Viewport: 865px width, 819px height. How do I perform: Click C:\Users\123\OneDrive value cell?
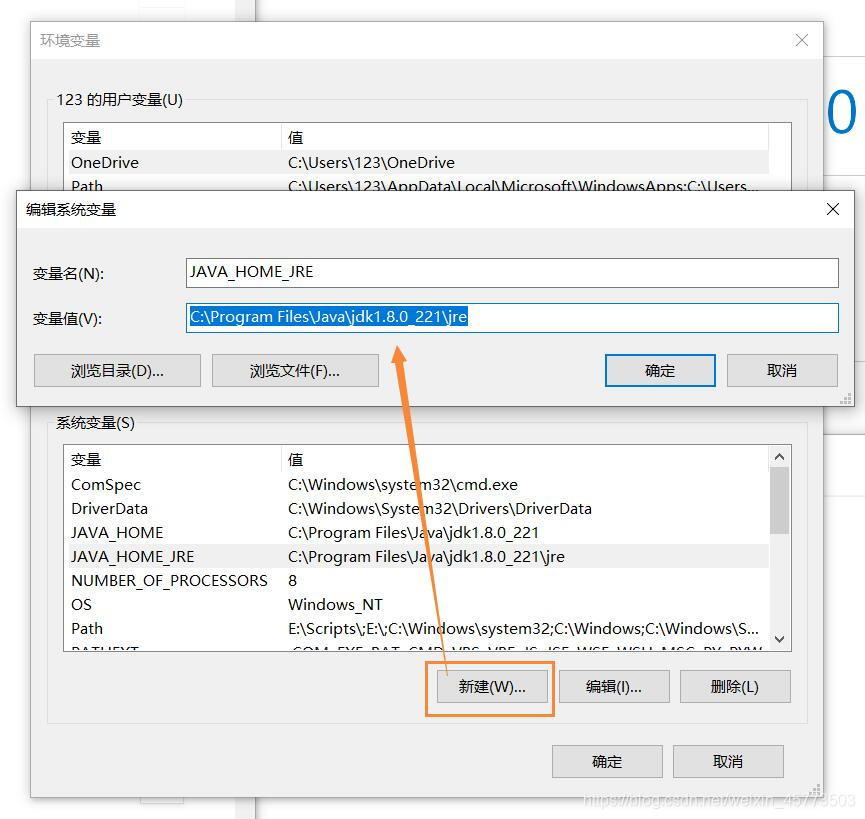pyautogui.click(x=371, y=163)
